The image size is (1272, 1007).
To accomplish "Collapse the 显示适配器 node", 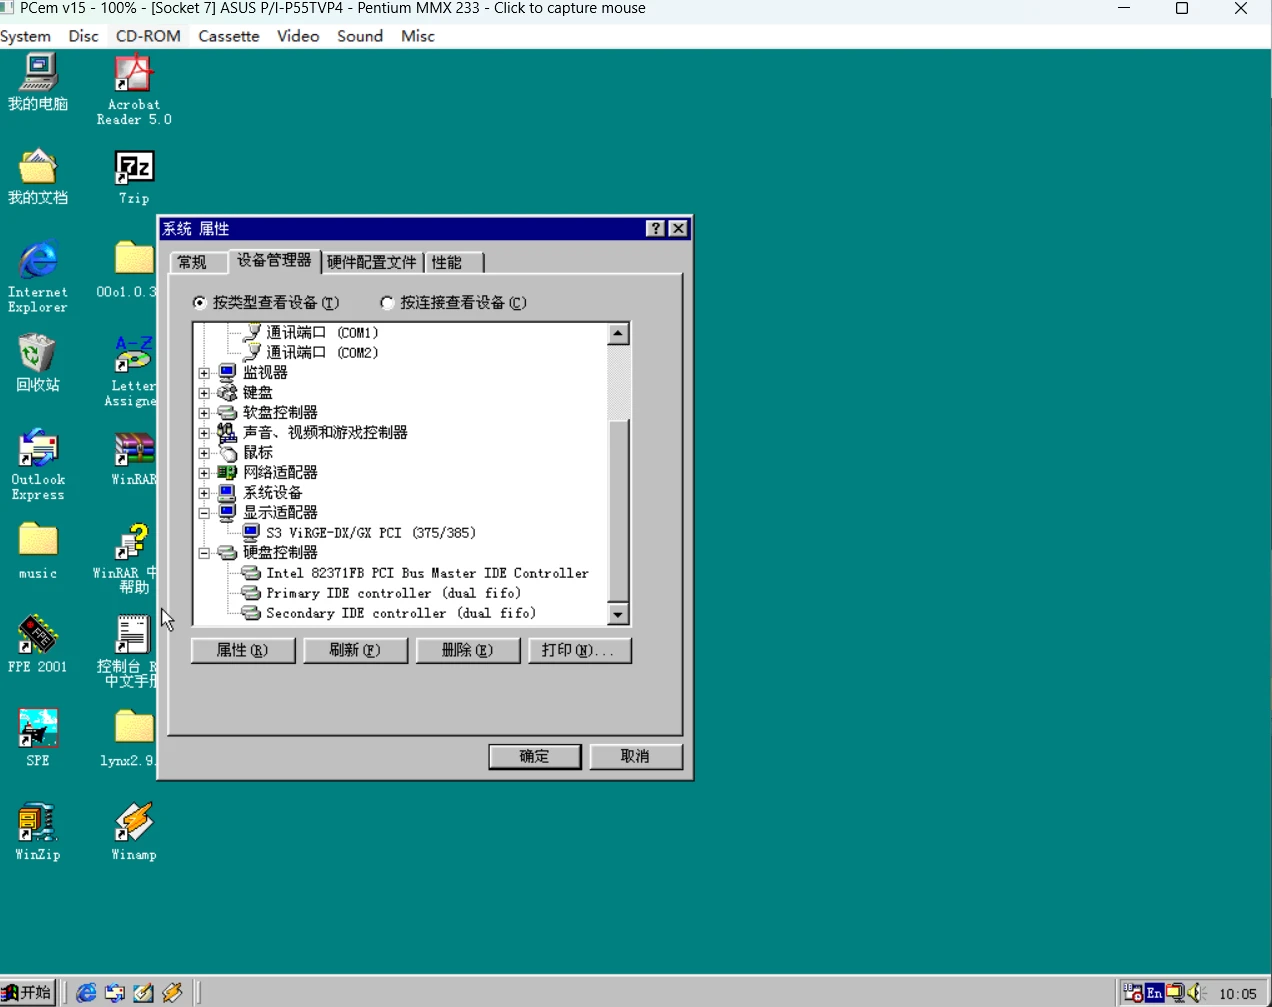I will (x=204, y=513).
